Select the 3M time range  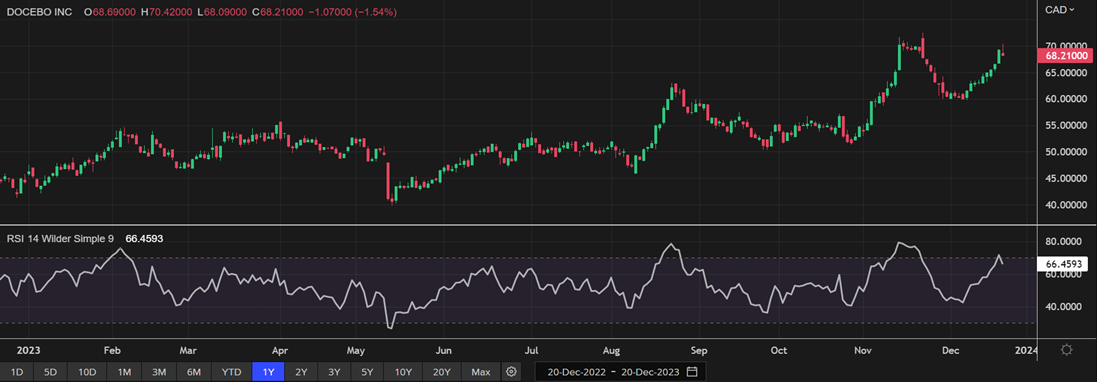pos(159,372)
